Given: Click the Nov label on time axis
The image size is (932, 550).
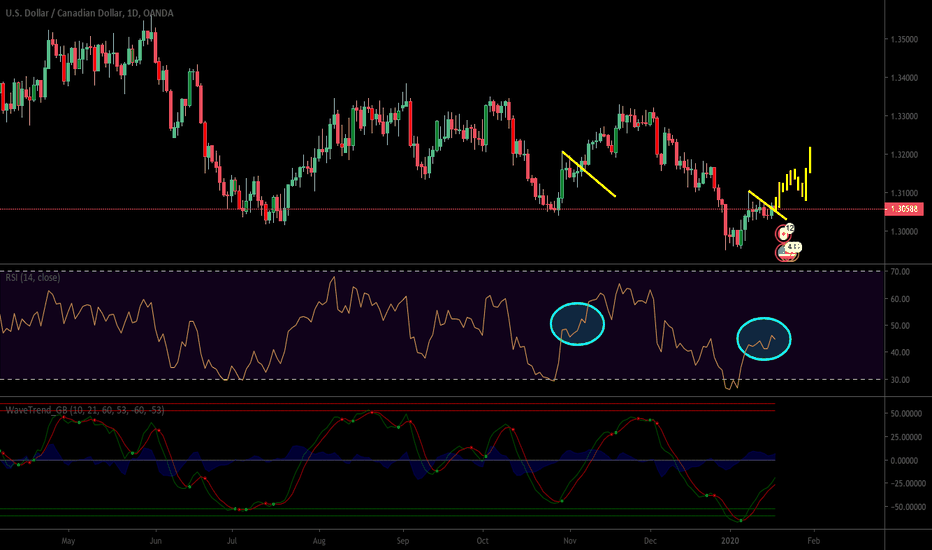Looking at the screenshot, I should pyautogui.click(x=570, y=537).
